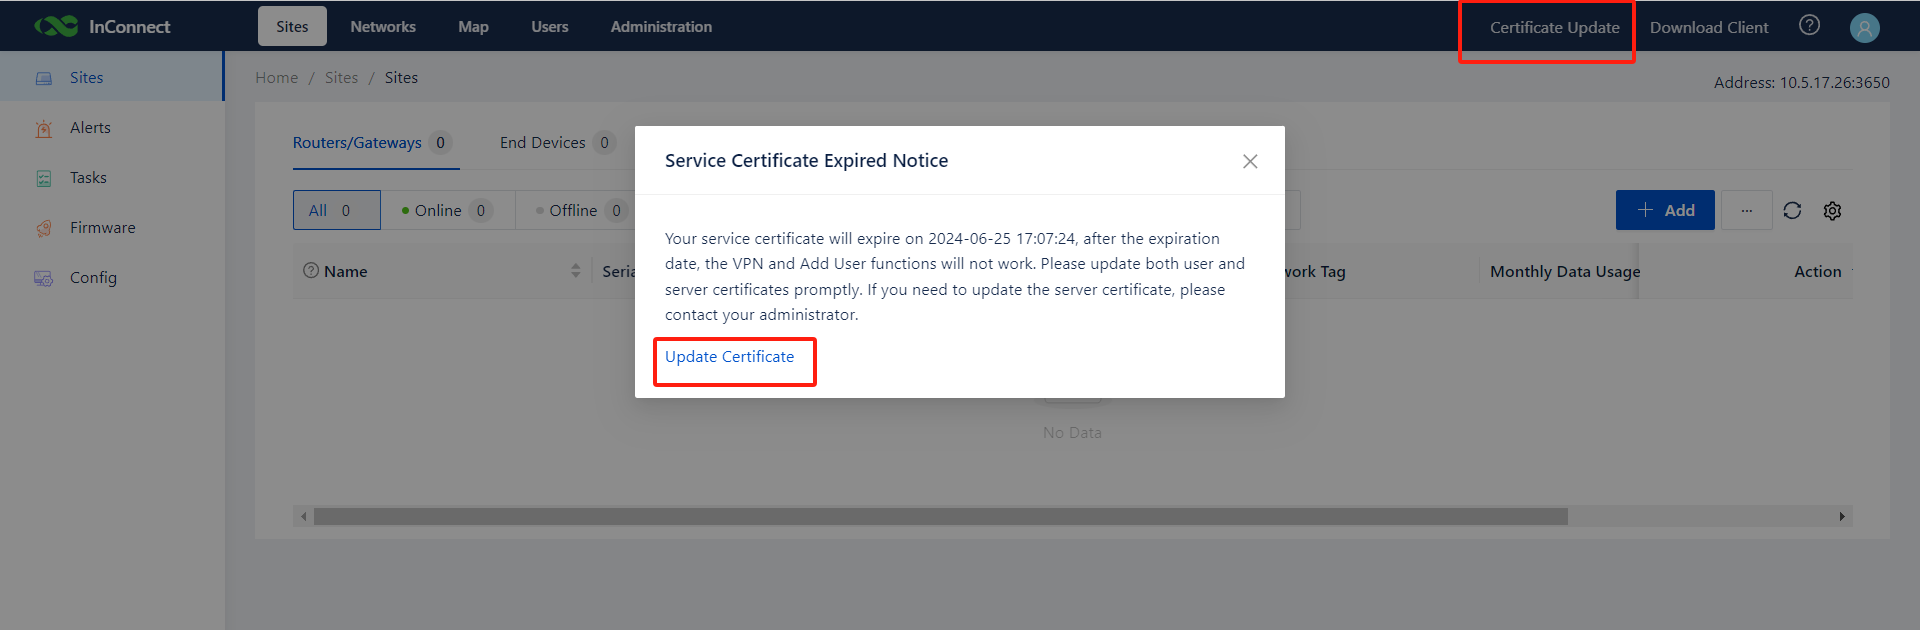The width and height of the screenshot is (1920, 630).
Task: Click the Update Certificate link
Action: click(729, 357)
